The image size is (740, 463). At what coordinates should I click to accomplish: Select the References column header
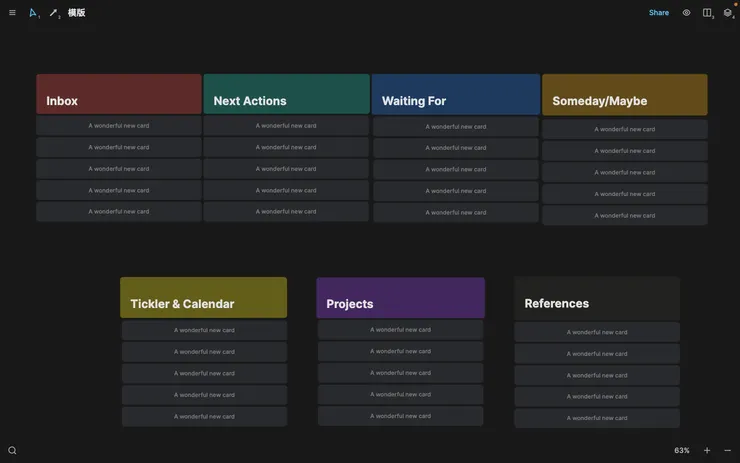[x=597, y=298]
